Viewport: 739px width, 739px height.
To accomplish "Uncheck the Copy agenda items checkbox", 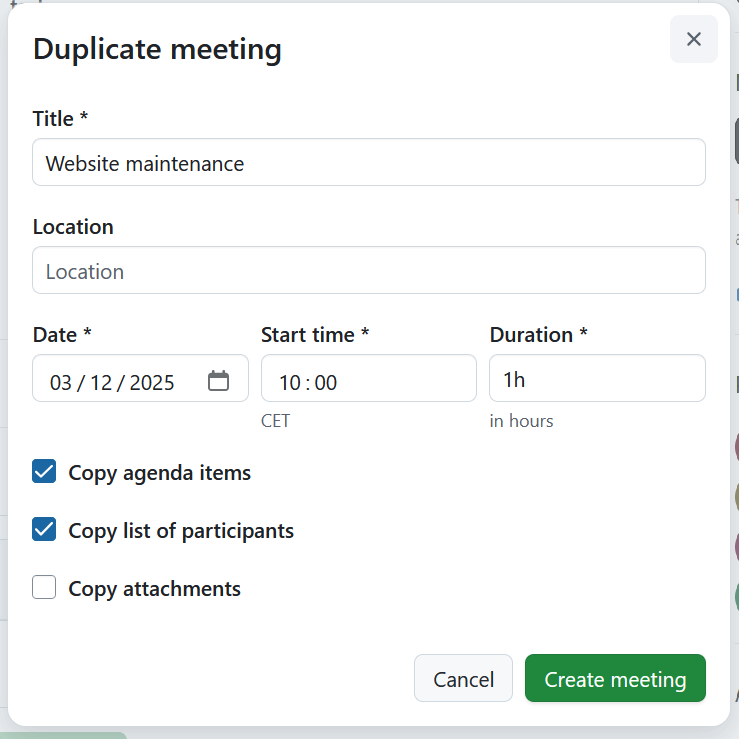I will (x=44, y=472).
